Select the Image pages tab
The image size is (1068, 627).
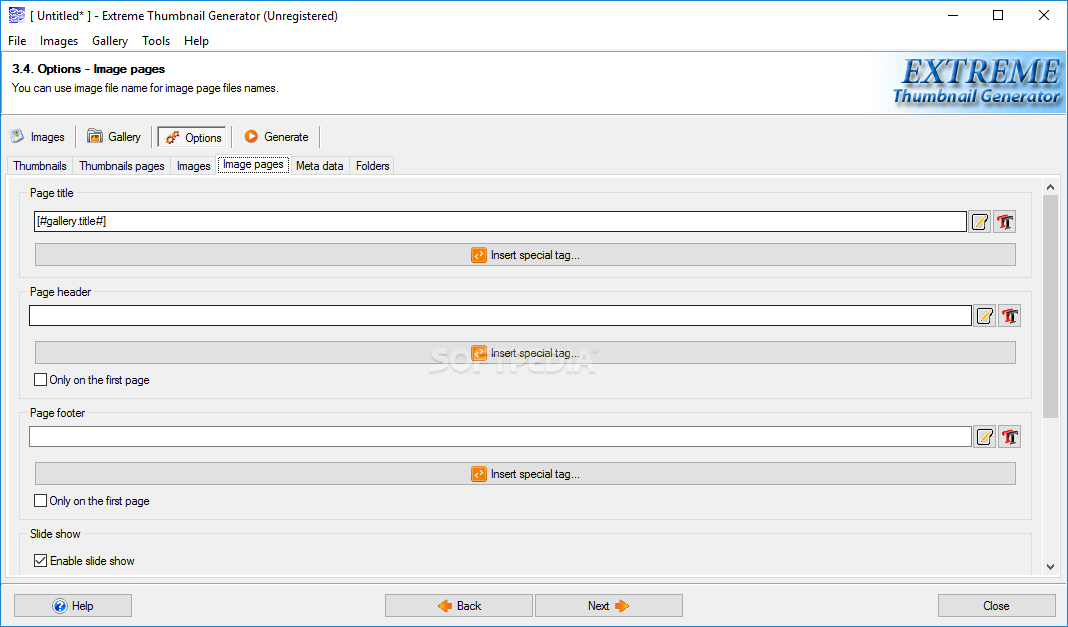tap(253, 165)
